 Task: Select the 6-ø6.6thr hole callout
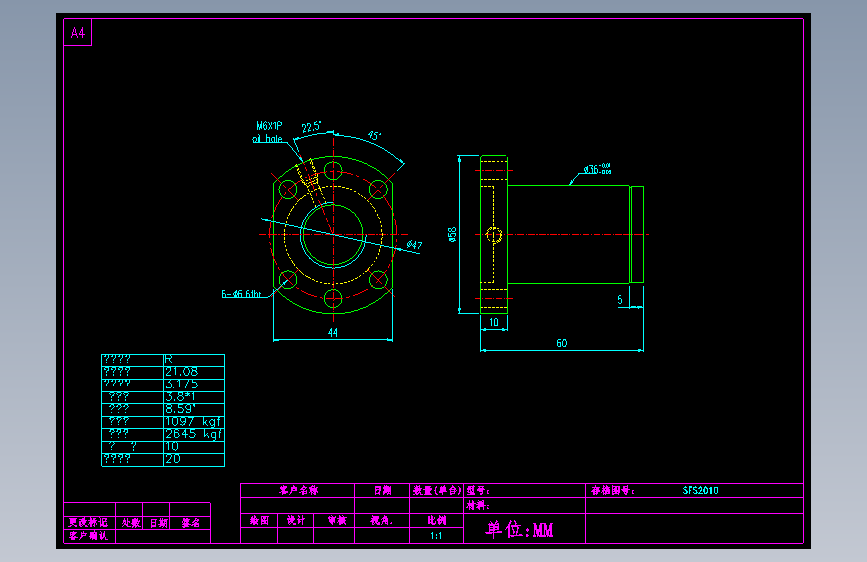pyautogui.click(x=241, y=294)
